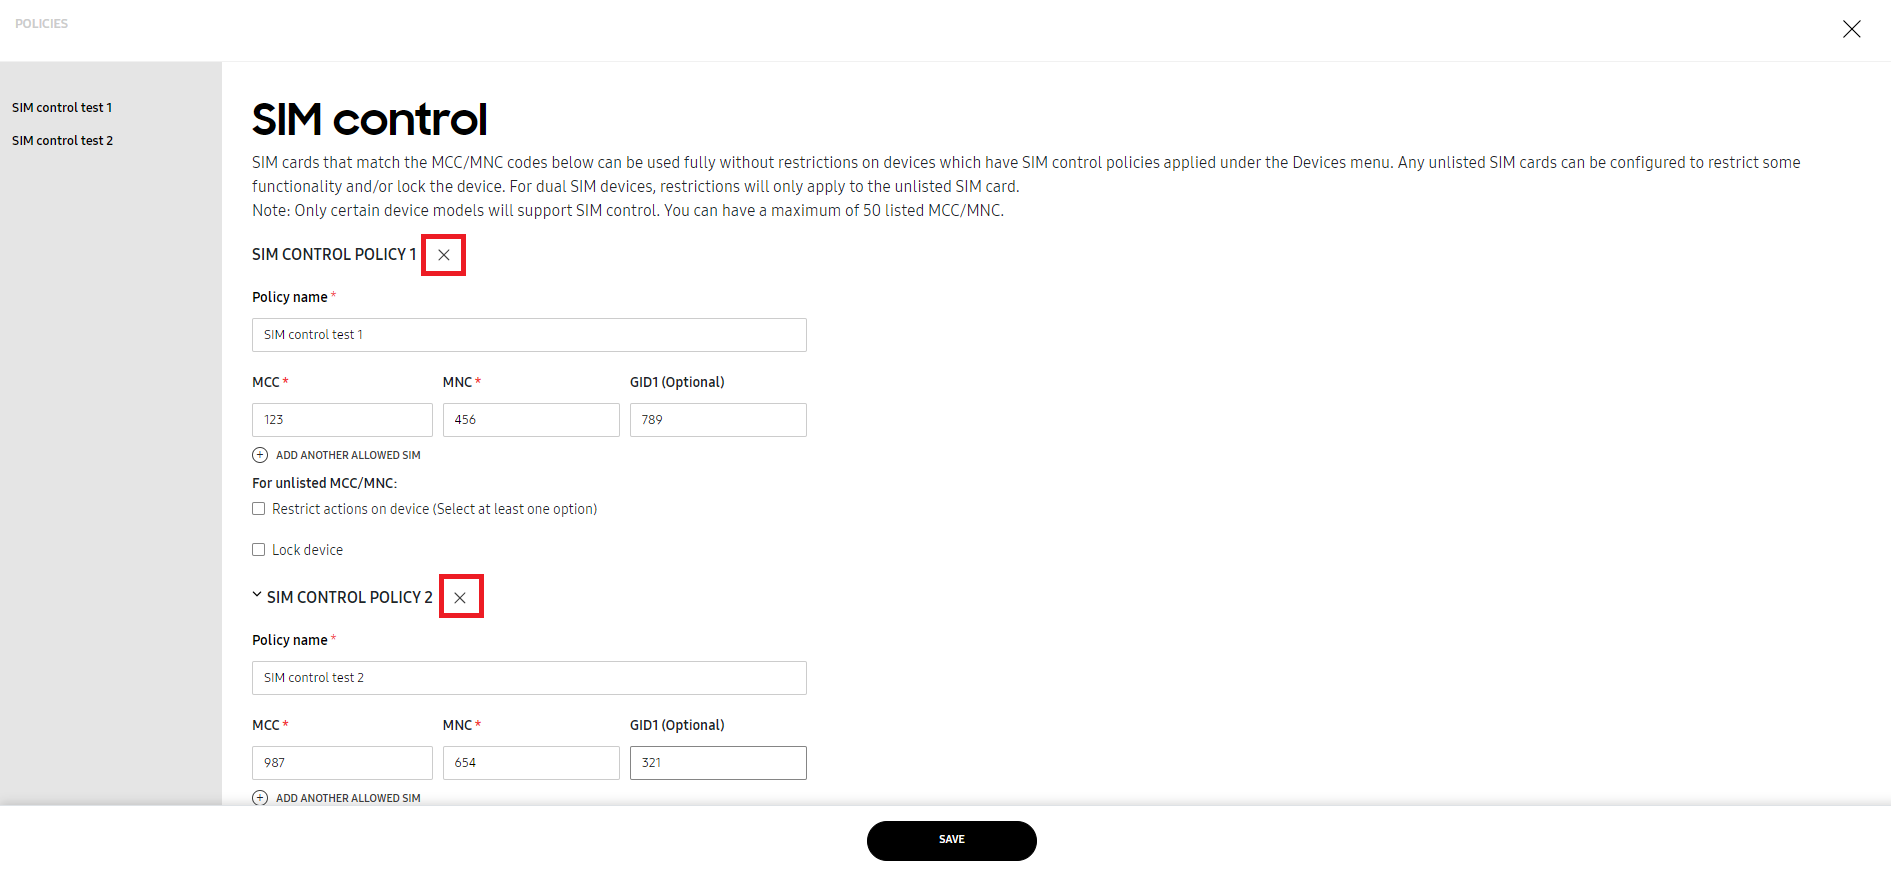Click Add Another Allowed SIM under Policy 1
The width and height of the screenshot is (1891, 872).
tap(348, 455)
